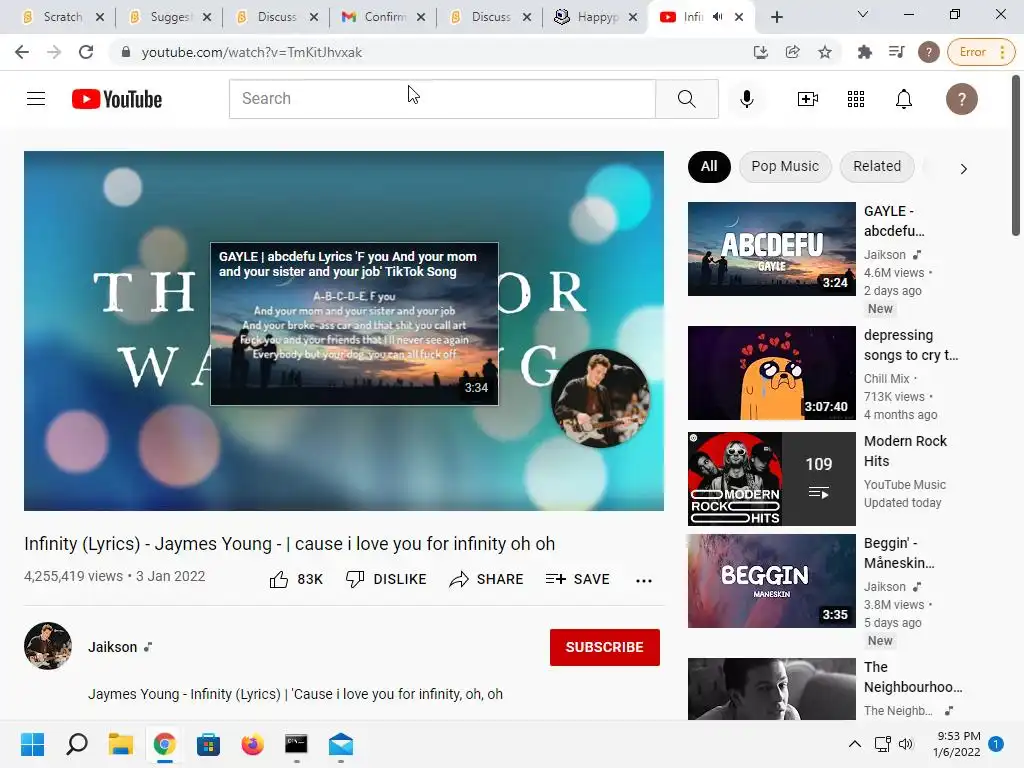Open depressing songs to cry video title
Screen dimensions: 1024x768
911,345
